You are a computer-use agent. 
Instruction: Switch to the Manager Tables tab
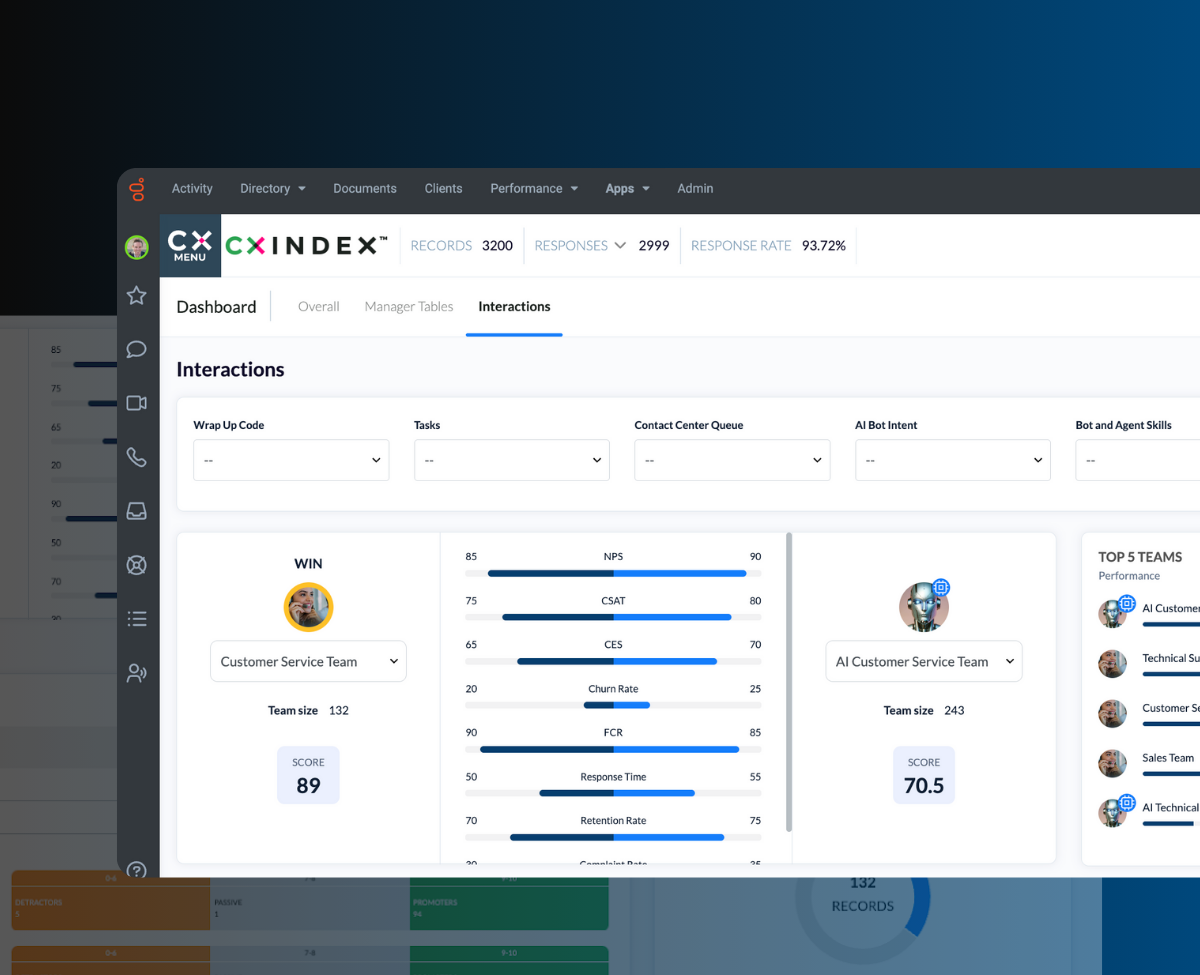(409, 307)
